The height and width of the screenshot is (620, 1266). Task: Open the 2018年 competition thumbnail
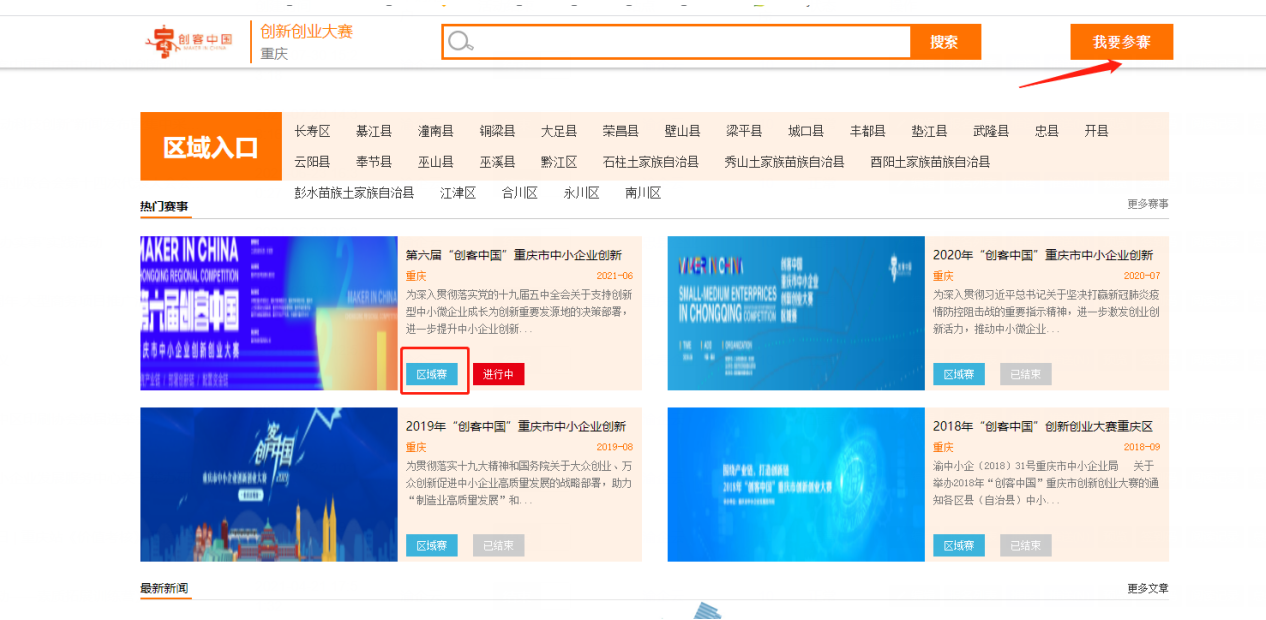click(x=796, y=484)
